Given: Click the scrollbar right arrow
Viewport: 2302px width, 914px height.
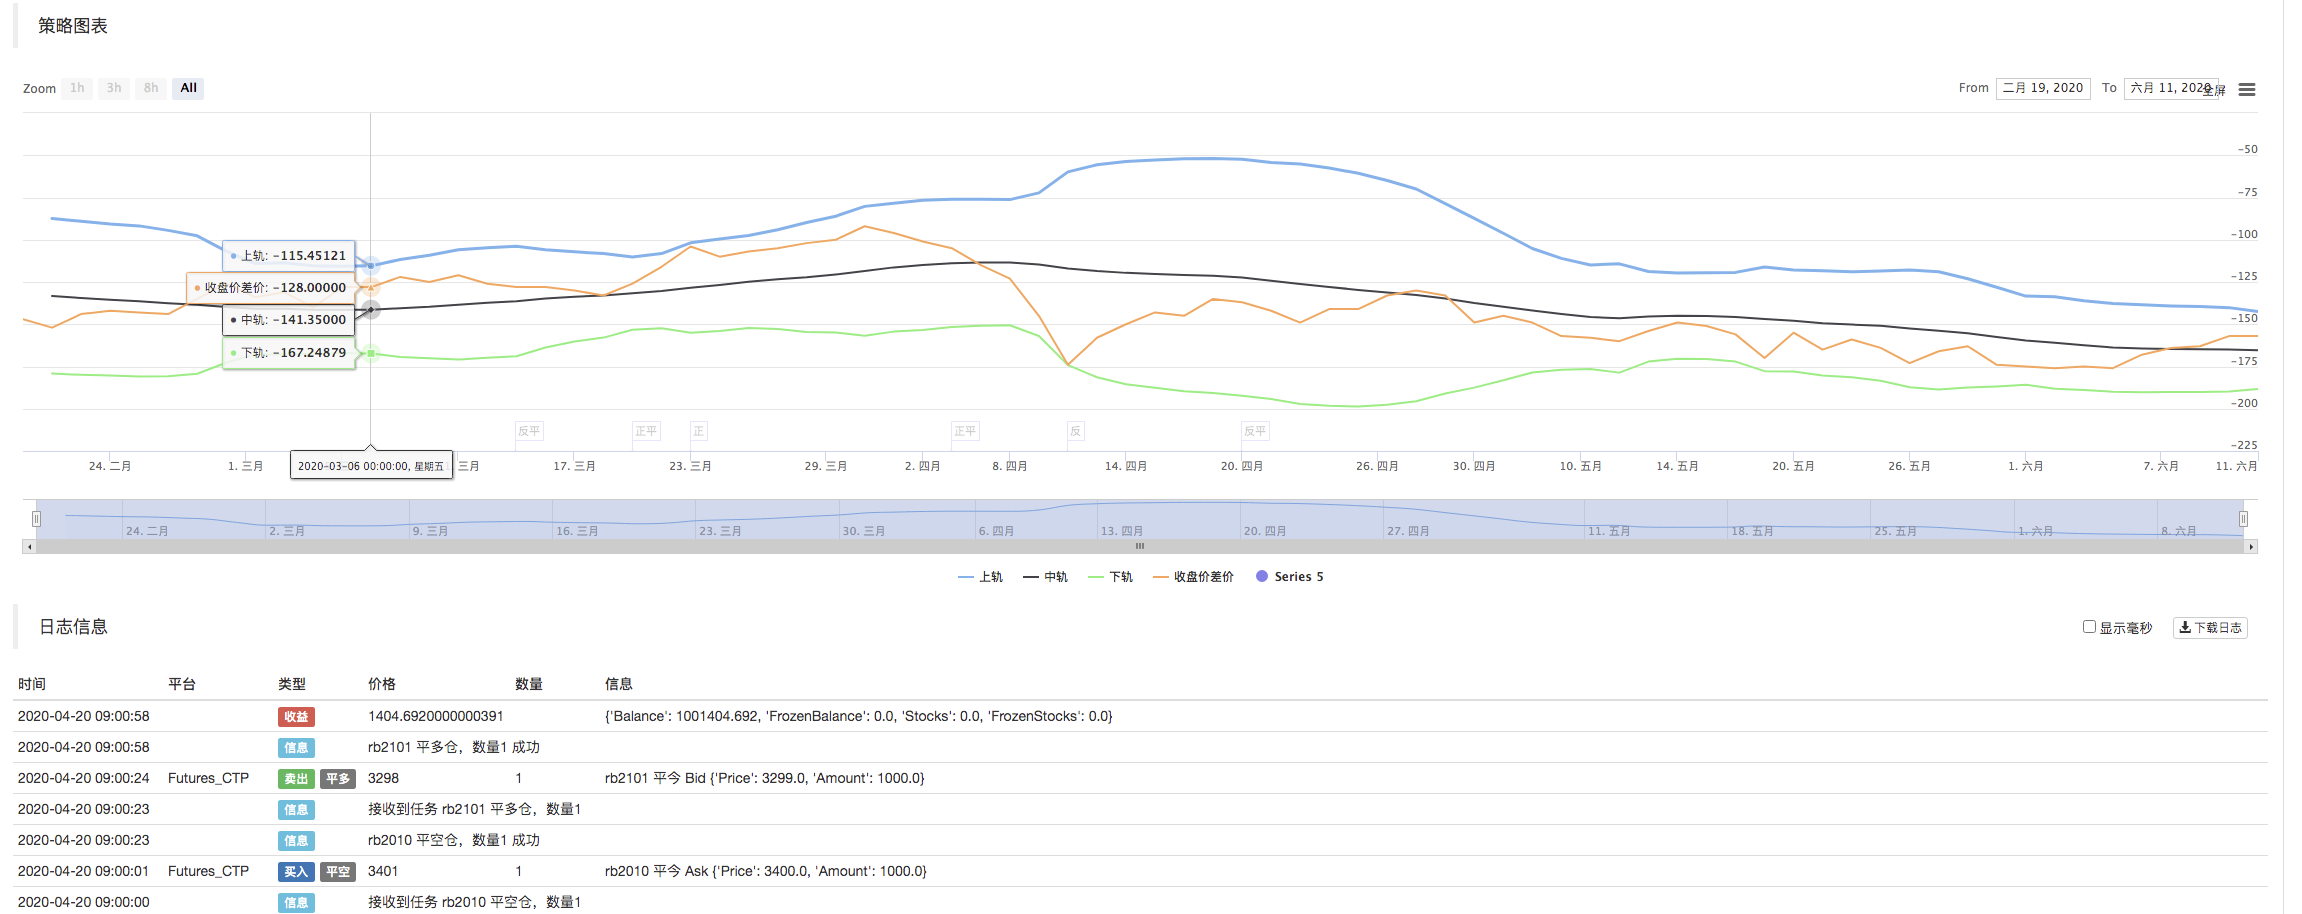Looking at the screenshot, I should (x=2251, y=547).
